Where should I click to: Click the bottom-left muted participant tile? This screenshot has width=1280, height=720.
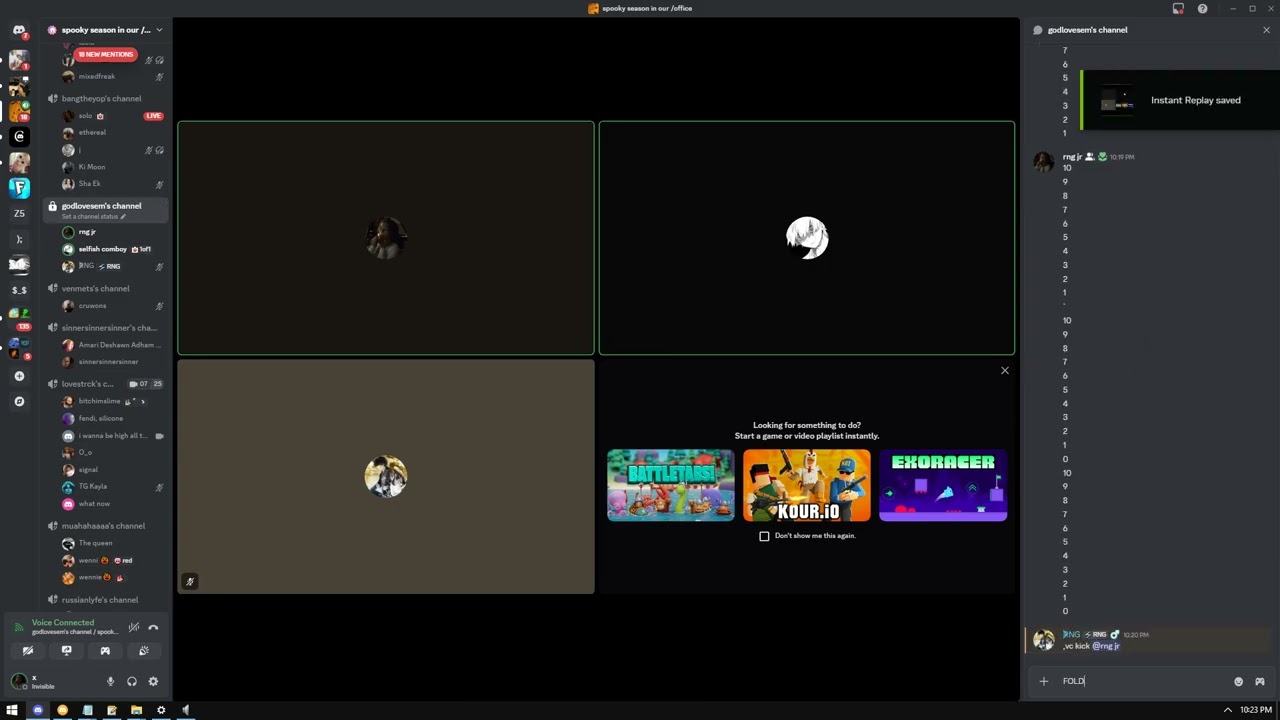[x=386, y=477]
